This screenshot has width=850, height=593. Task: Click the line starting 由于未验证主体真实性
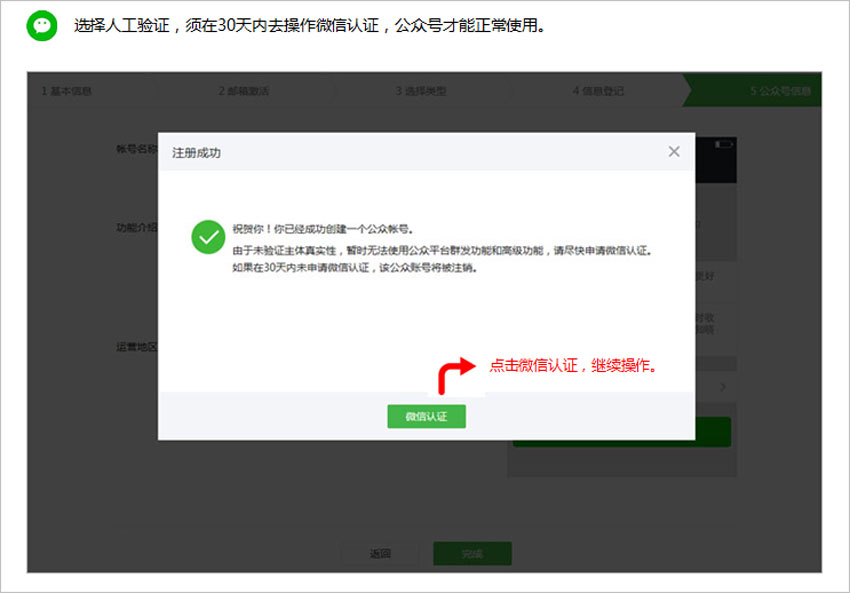[x=442, y=250]
